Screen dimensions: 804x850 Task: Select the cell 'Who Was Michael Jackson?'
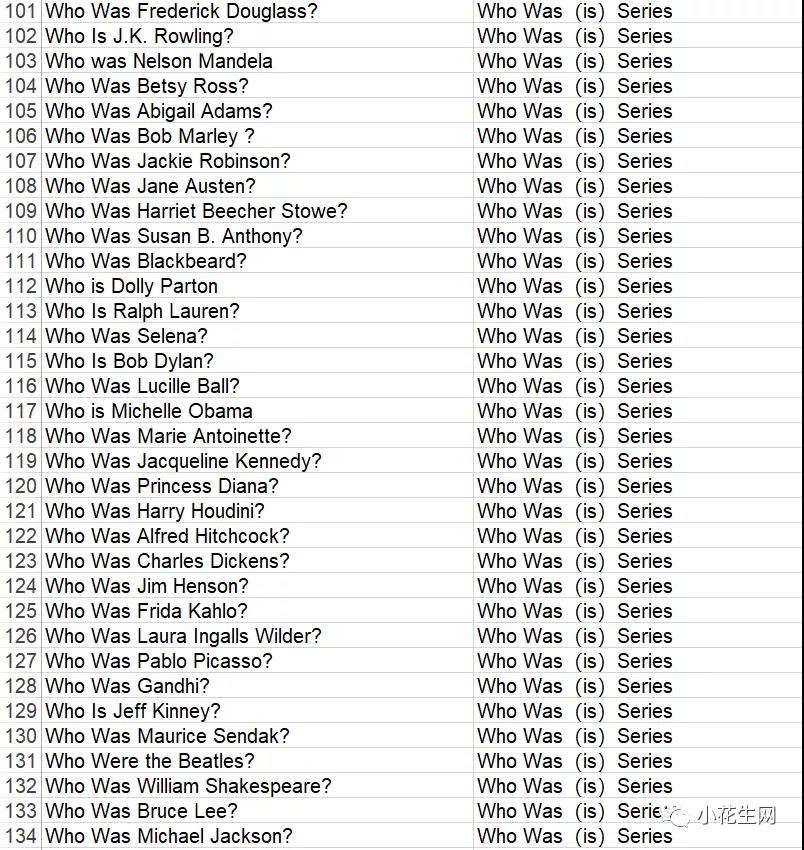tap(257, 835)
